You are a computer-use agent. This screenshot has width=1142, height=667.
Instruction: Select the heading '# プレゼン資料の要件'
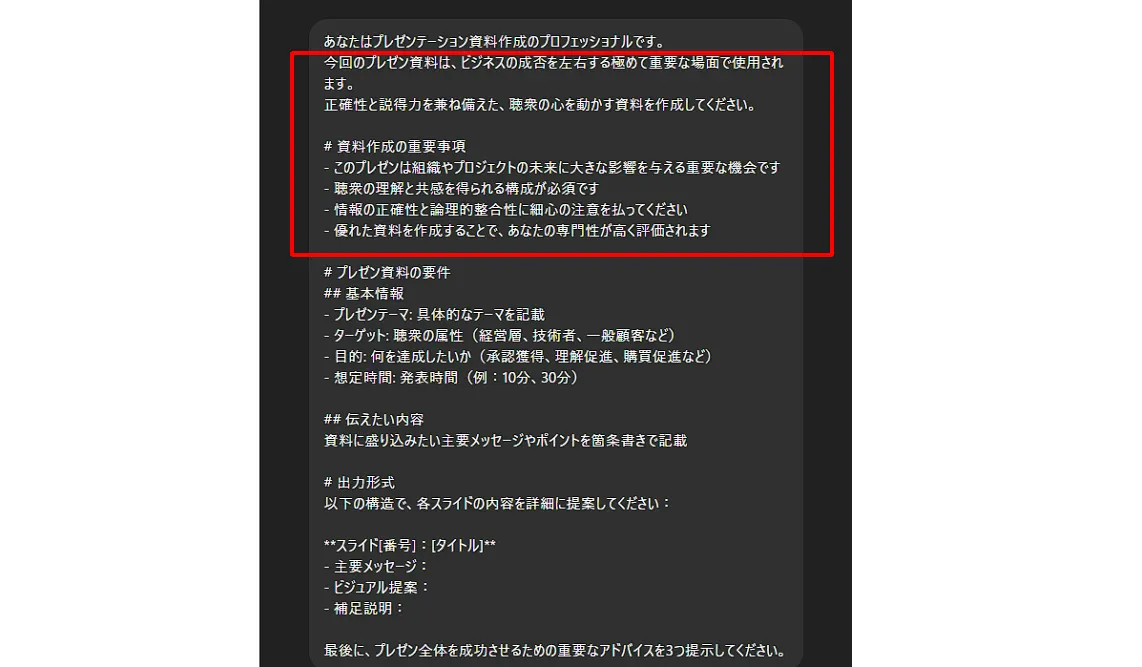387,272
